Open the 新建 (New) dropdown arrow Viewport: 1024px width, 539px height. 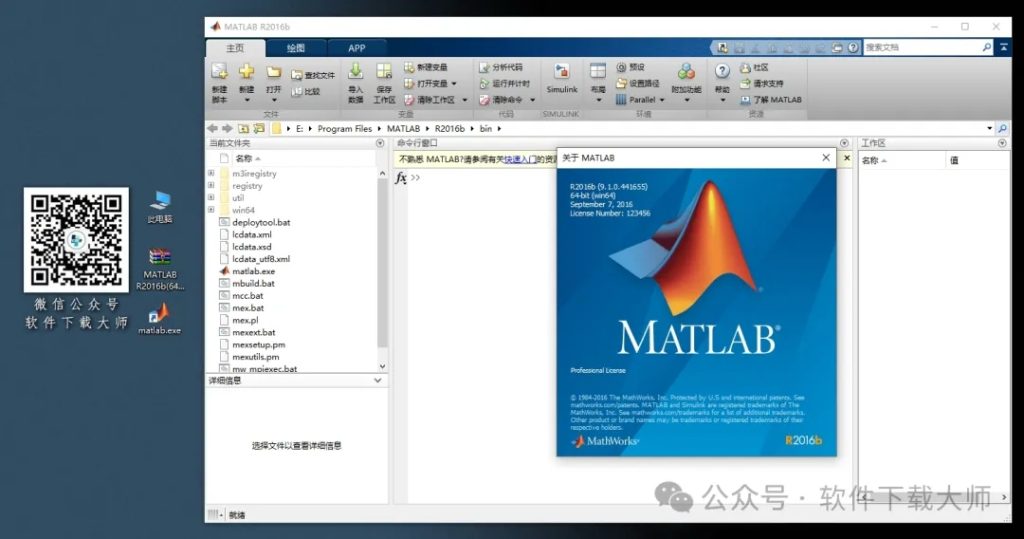point(247,101)
